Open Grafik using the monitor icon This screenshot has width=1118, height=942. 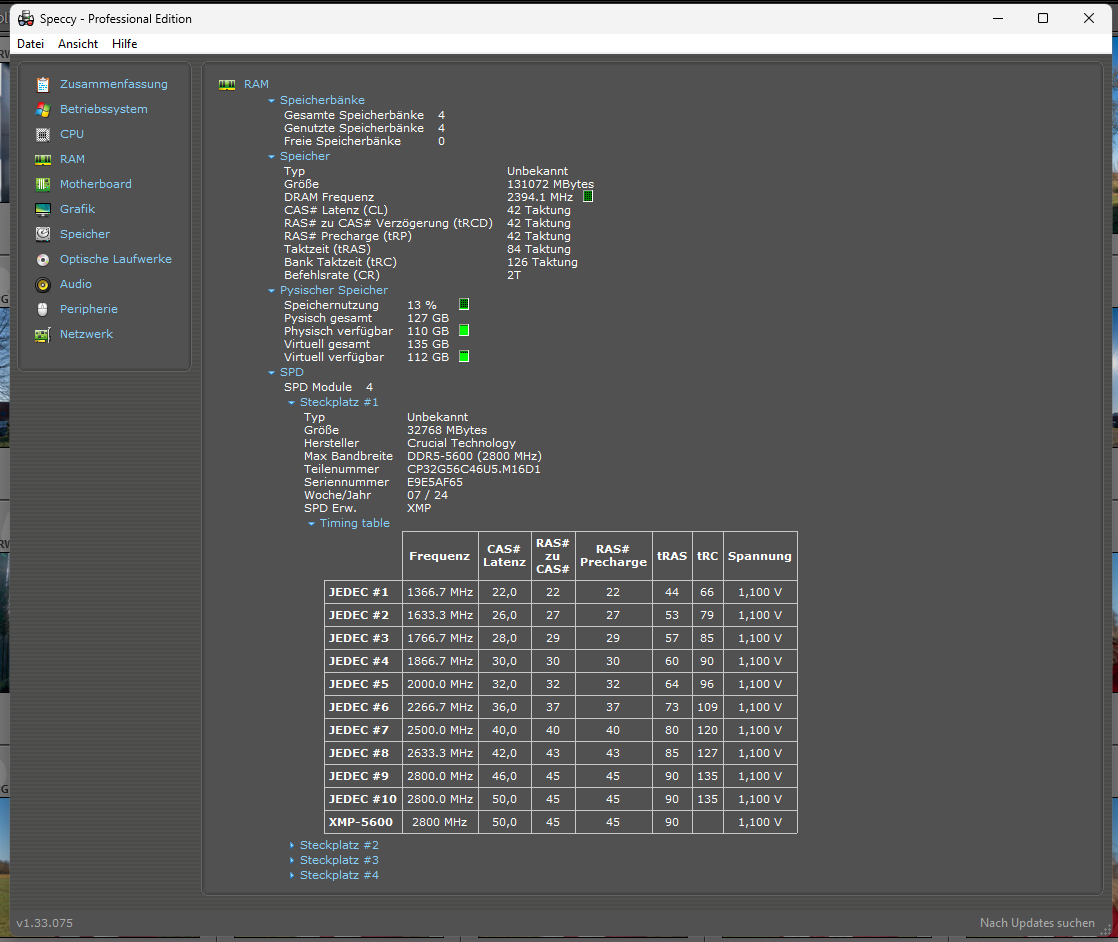[x=43, y=209]
